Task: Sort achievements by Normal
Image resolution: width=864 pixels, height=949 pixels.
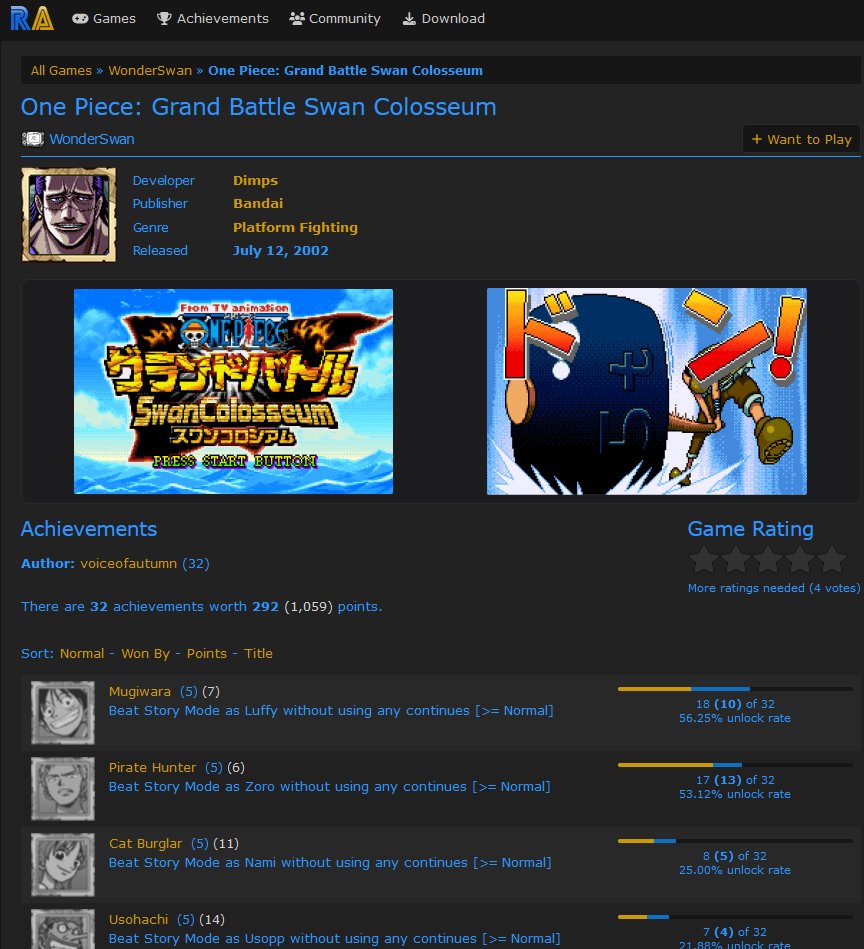Action: coord(82,654)
